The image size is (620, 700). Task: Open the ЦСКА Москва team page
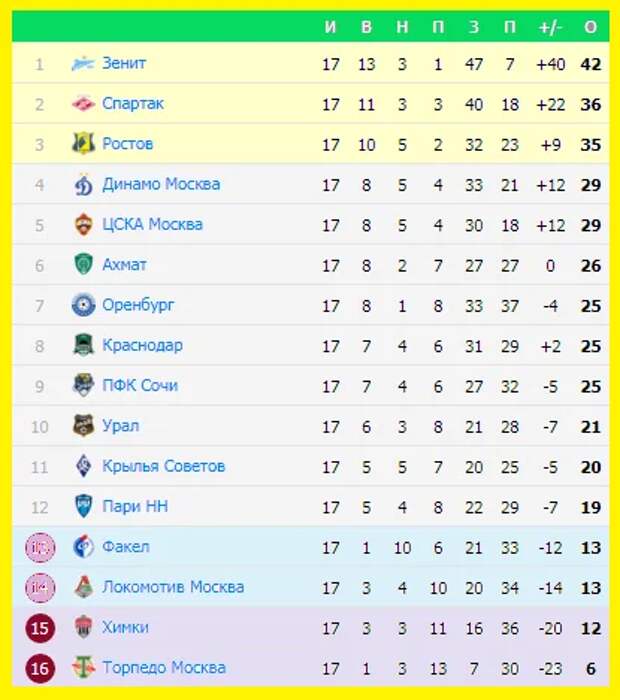pos(152,224)
